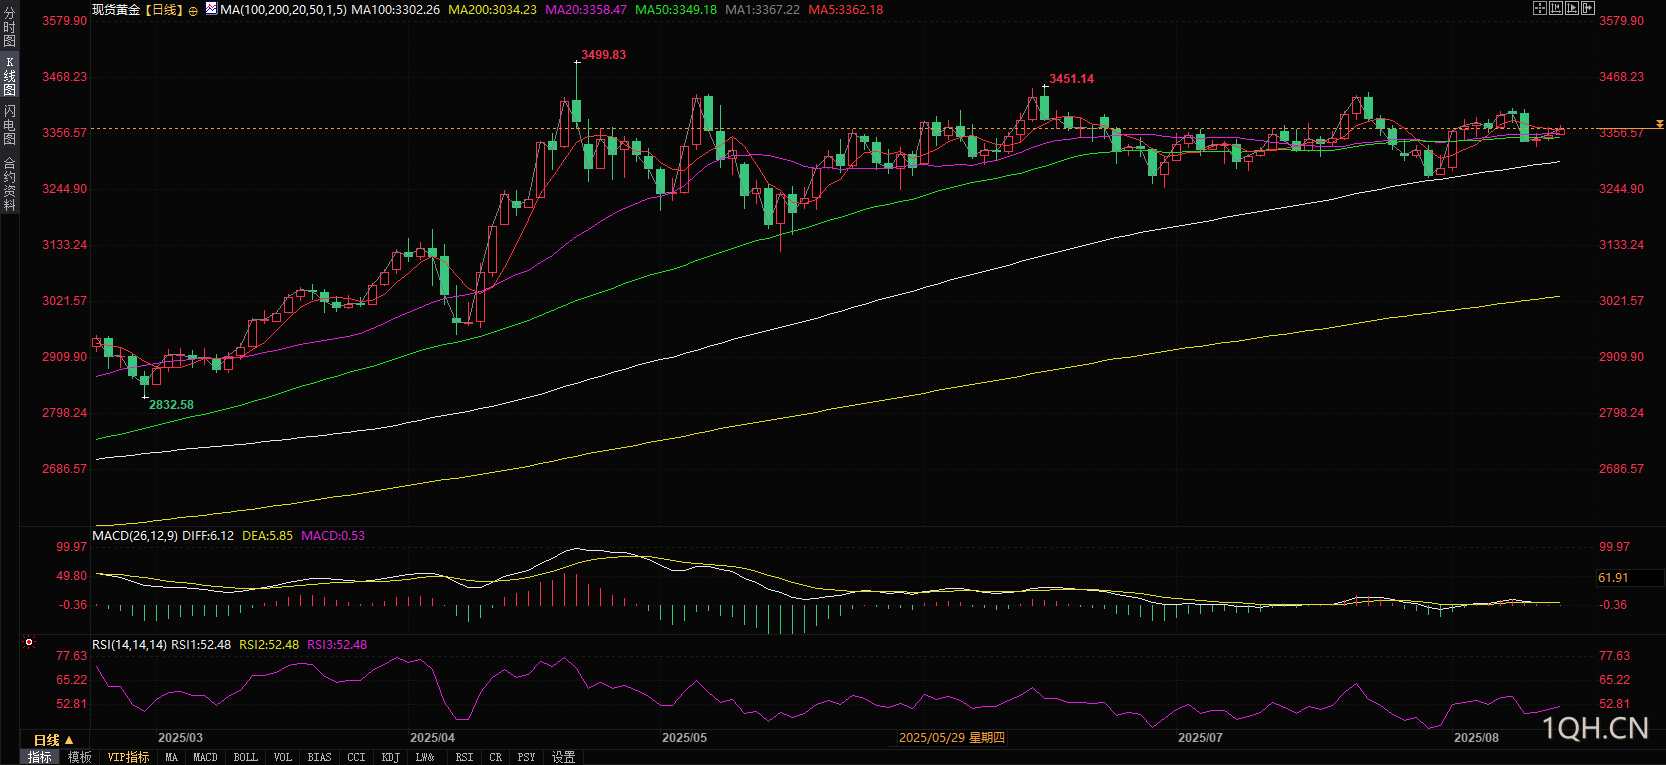The height and width of the screenshot is (765, 1666).
Task: Open 设置 indicator settings
Action: (x=564, y=757)
